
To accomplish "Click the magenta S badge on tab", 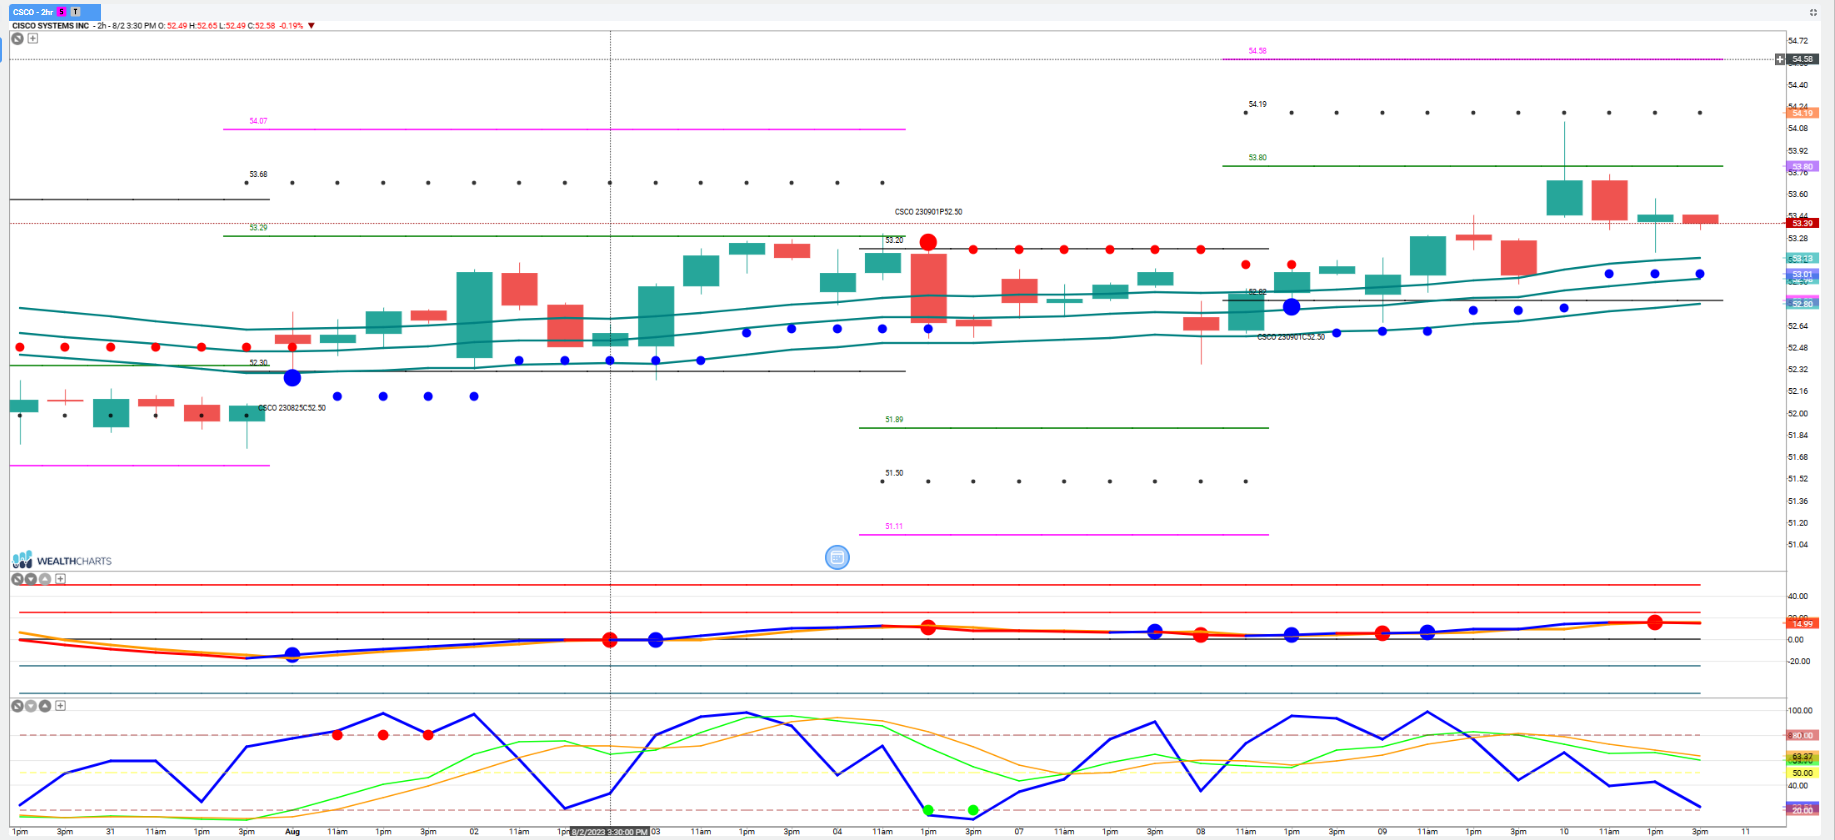I will 62,12.
